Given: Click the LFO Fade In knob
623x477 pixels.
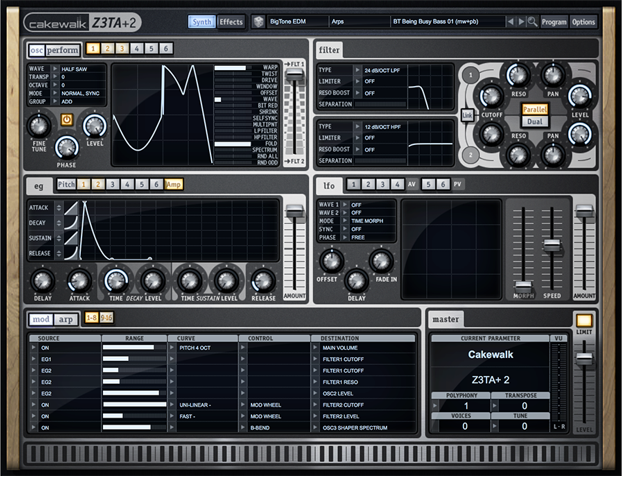Looking at the screenshot, I should pyautogui.click(x=381, y=261).
